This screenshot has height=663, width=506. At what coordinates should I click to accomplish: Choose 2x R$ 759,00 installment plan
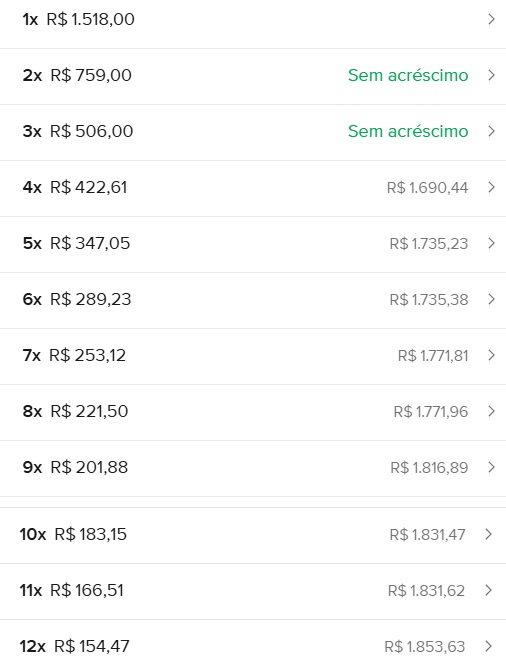[x=253, y=76]
